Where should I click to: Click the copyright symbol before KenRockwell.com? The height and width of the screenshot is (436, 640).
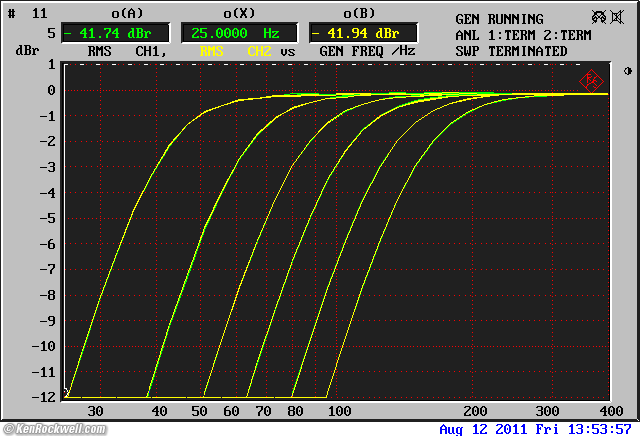point(7,429)
